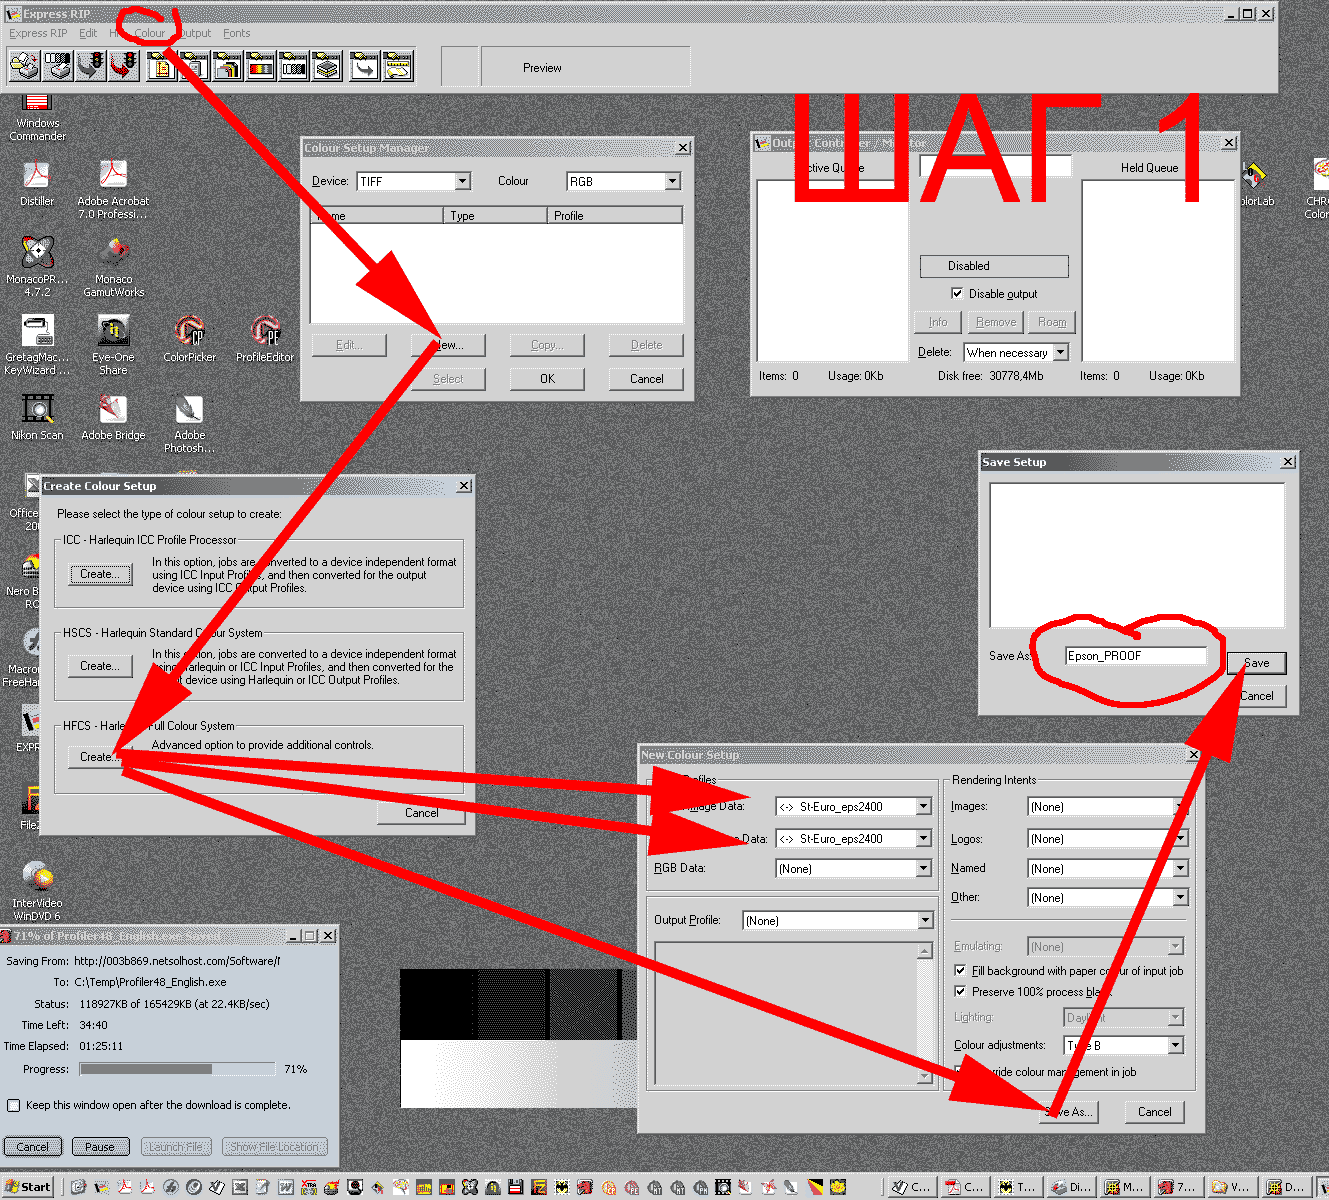Screen dimensions: 1329x1200
Task: Click the Disabled status button in Output Controller
Action: pos(994,266)
